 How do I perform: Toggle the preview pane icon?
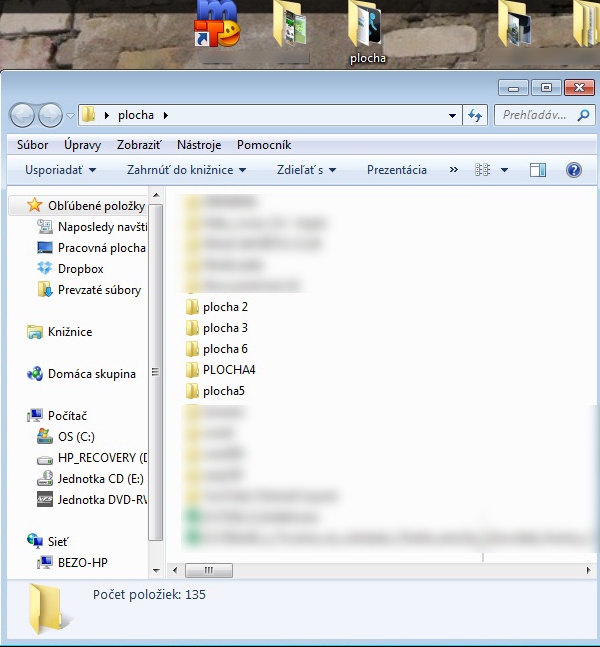[538, 170]
